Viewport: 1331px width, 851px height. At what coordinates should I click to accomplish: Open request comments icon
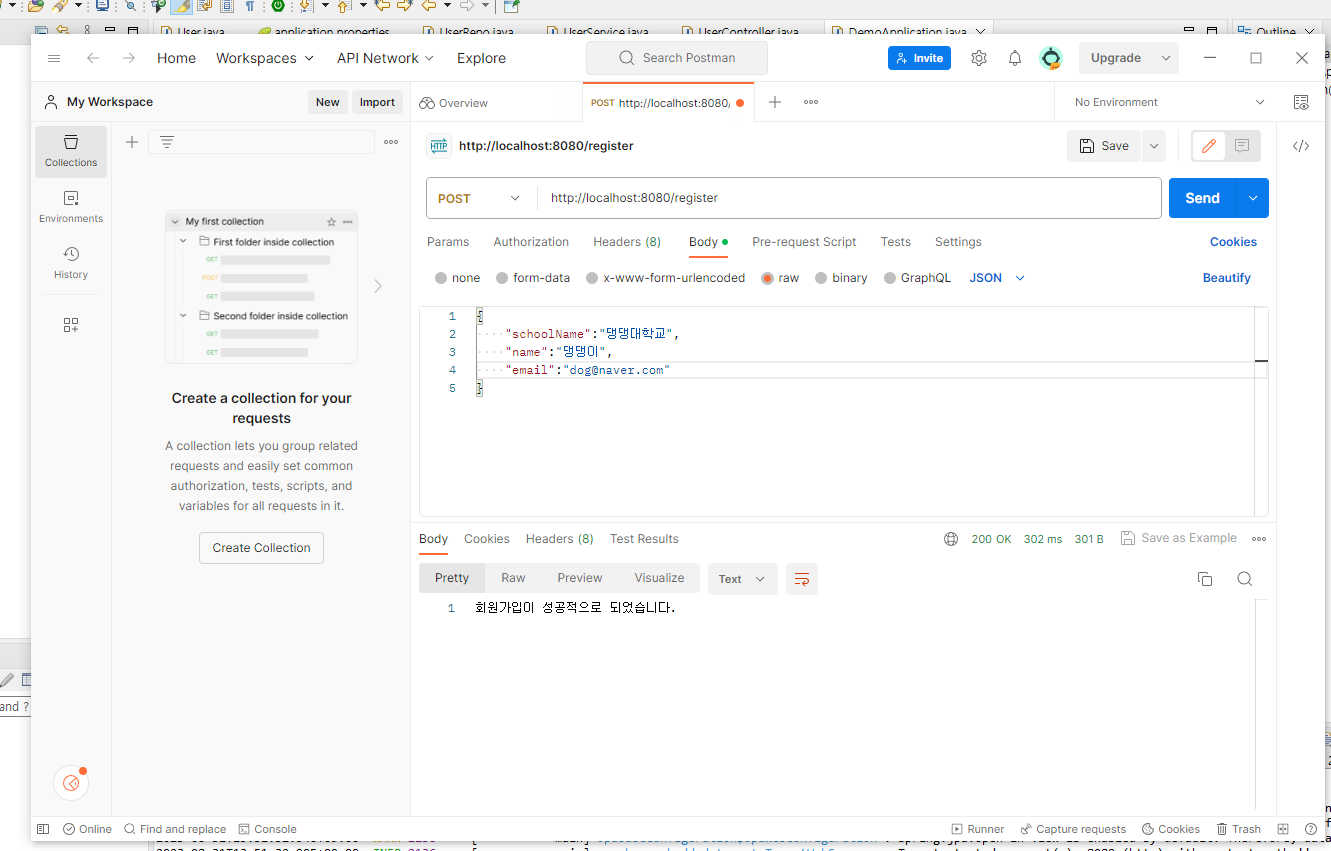1242,146
